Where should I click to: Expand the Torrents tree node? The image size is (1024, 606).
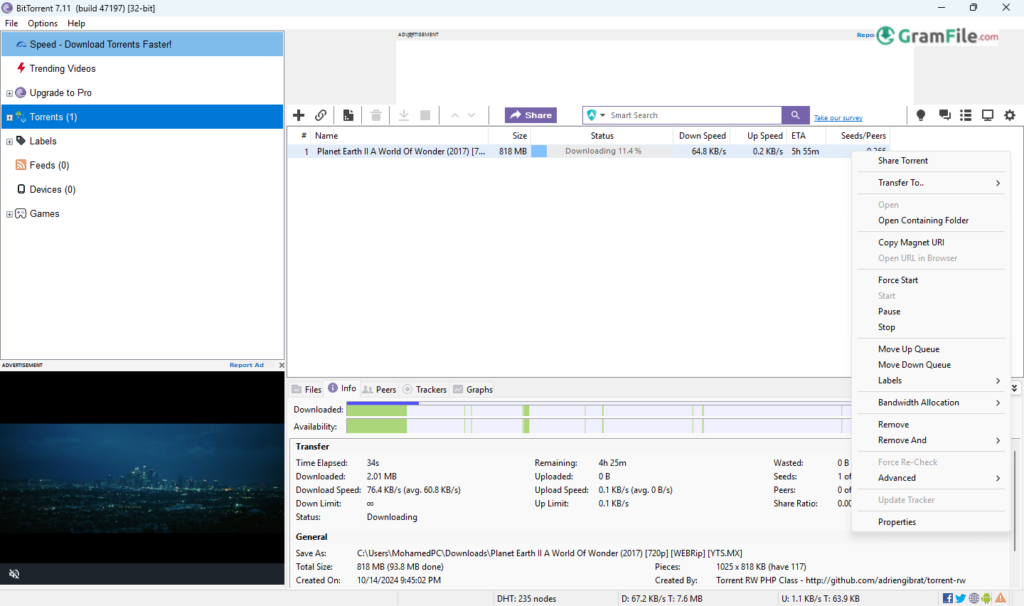9,118
